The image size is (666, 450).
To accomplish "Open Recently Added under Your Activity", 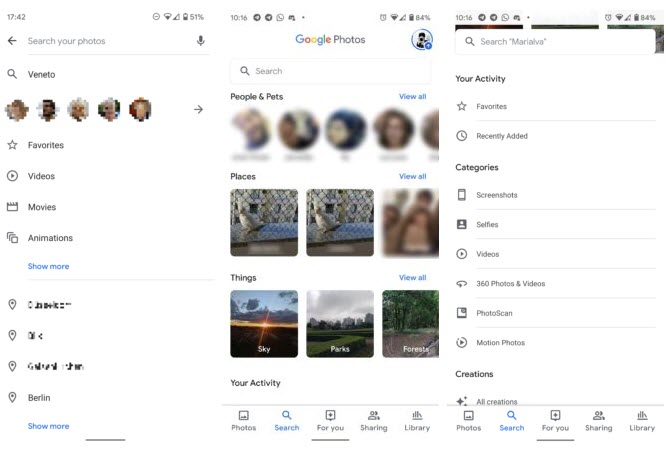I will tap(502, 136).
